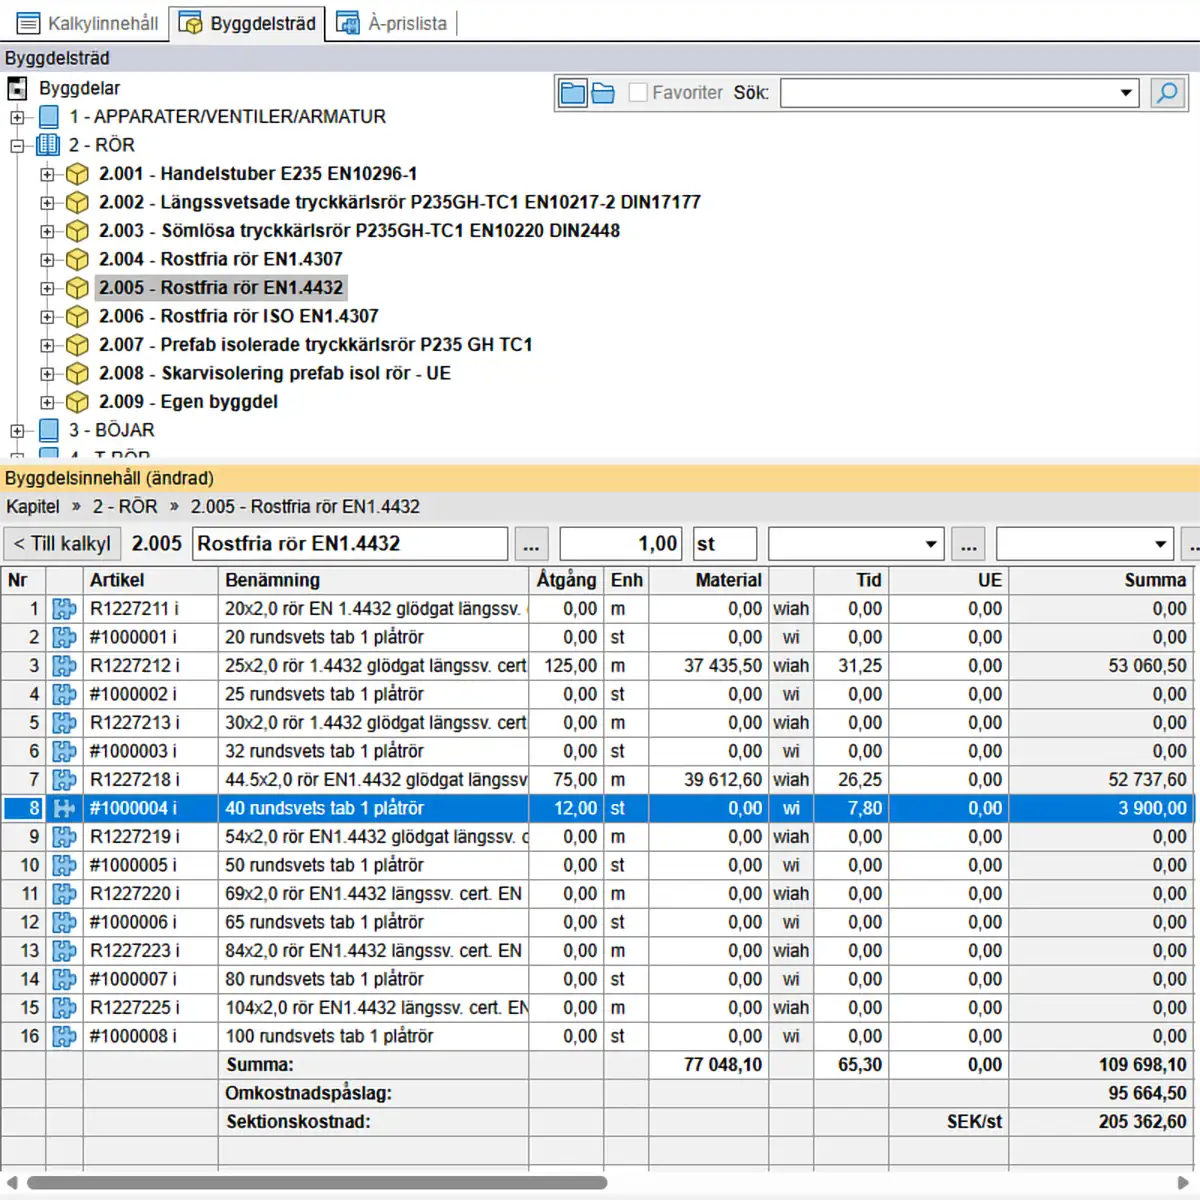Click the quantity field showing 1,00
Viewport: 1200px width, 1200px height.
tap(621, 544)
